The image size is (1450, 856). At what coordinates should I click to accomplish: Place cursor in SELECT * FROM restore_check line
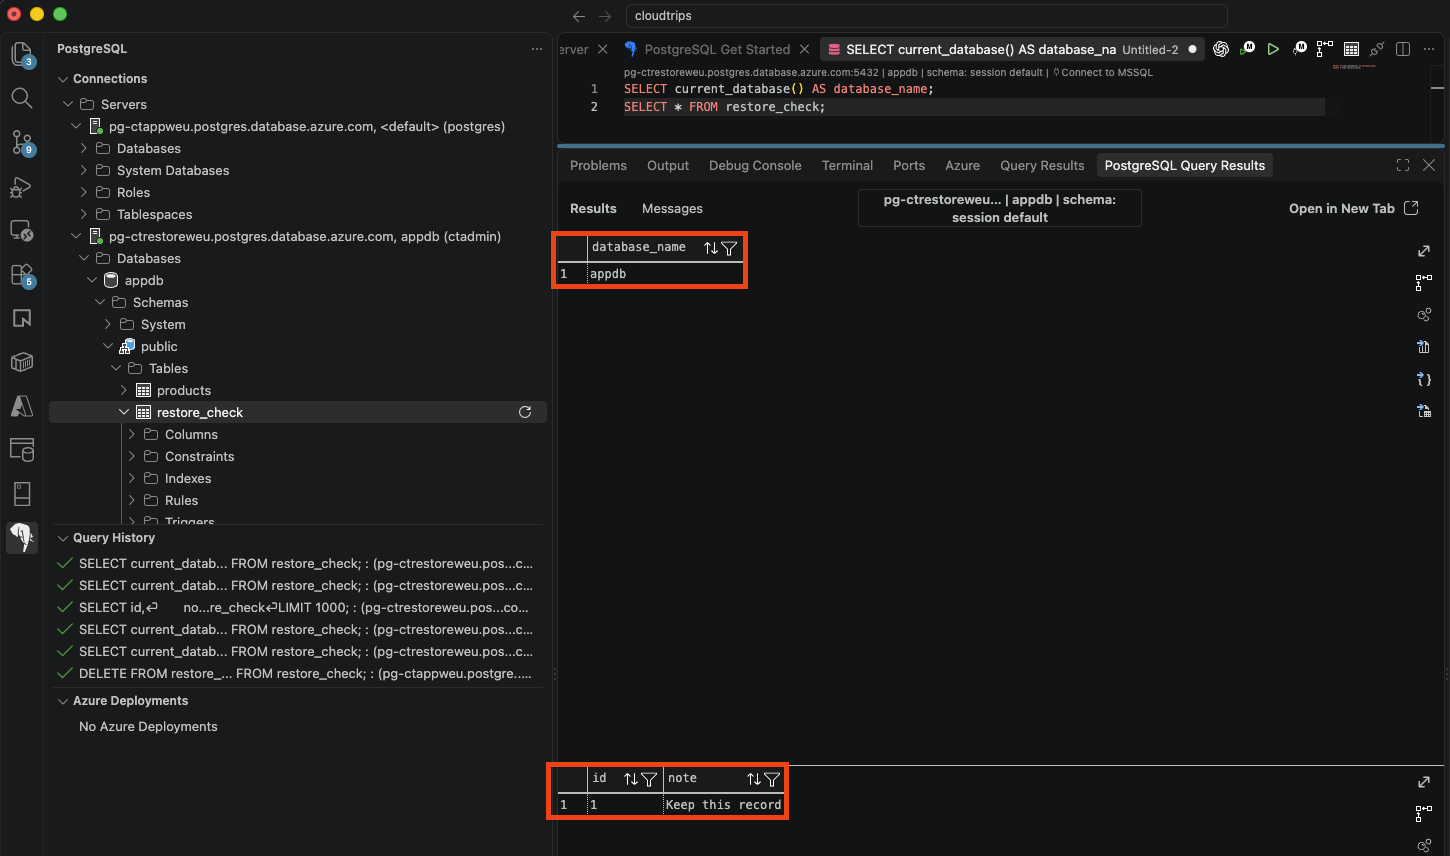[725, 107]
